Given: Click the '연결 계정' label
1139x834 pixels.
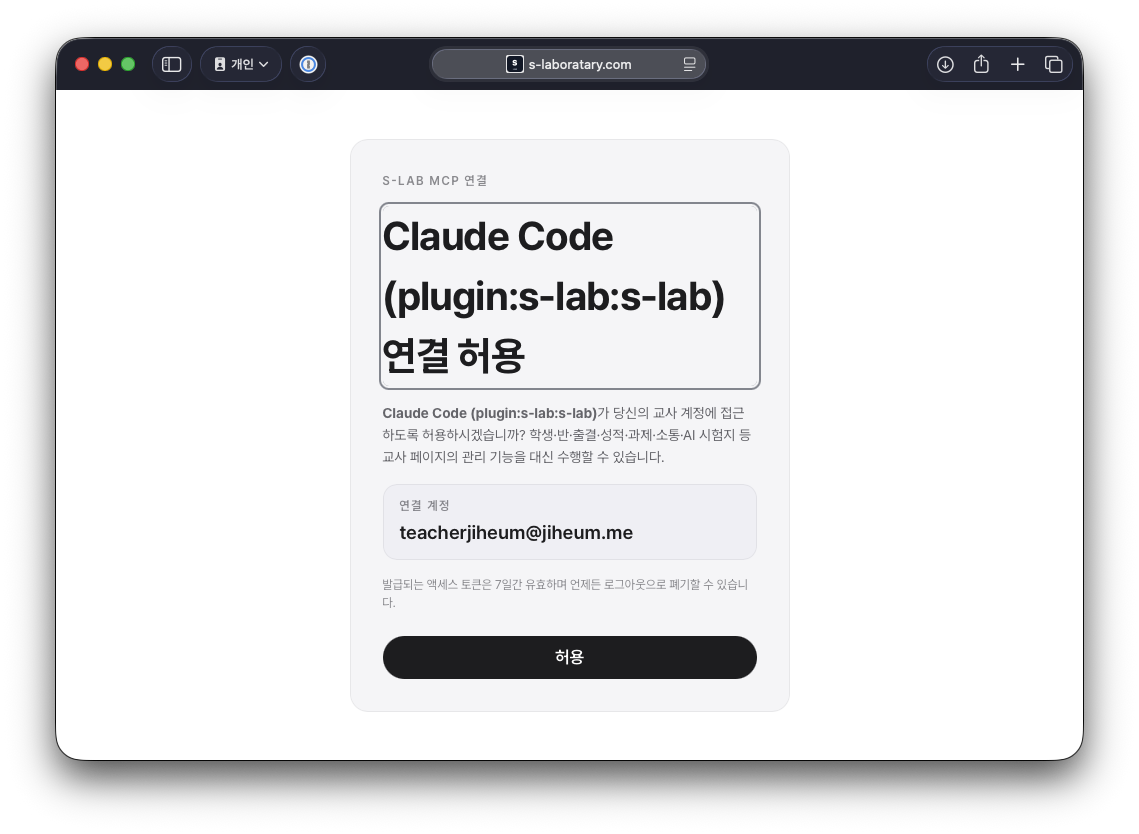Looking at the screenshot, I should pos(424,506).
